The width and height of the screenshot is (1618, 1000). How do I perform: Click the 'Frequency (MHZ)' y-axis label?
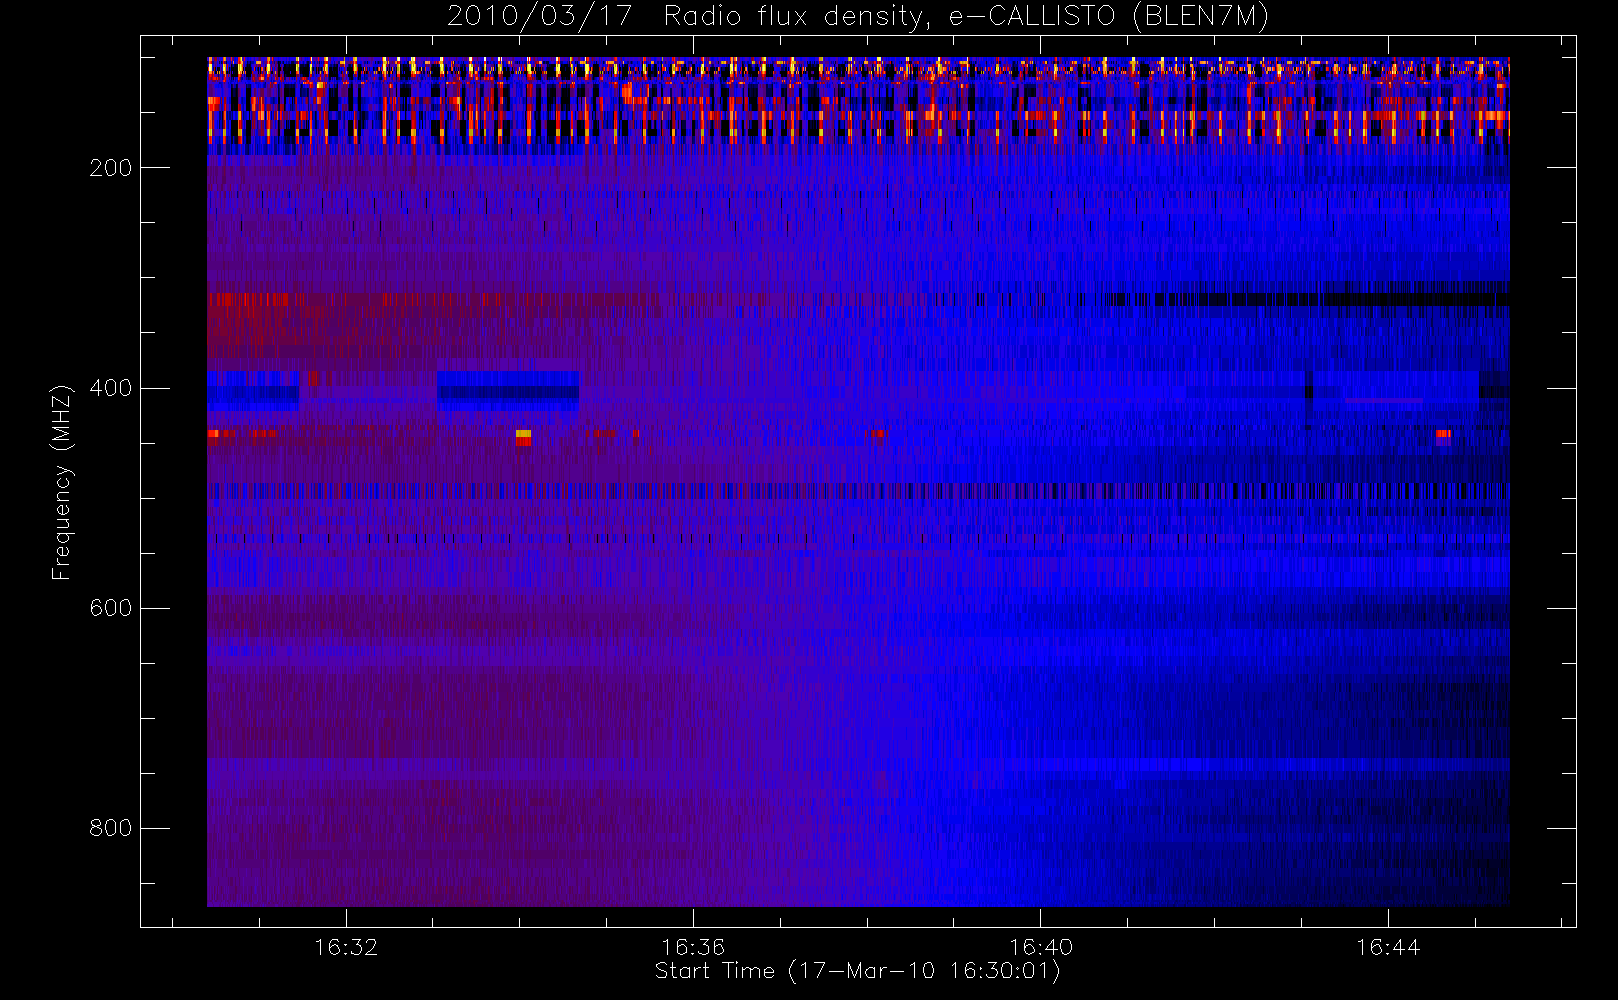(x=62, y=482)
